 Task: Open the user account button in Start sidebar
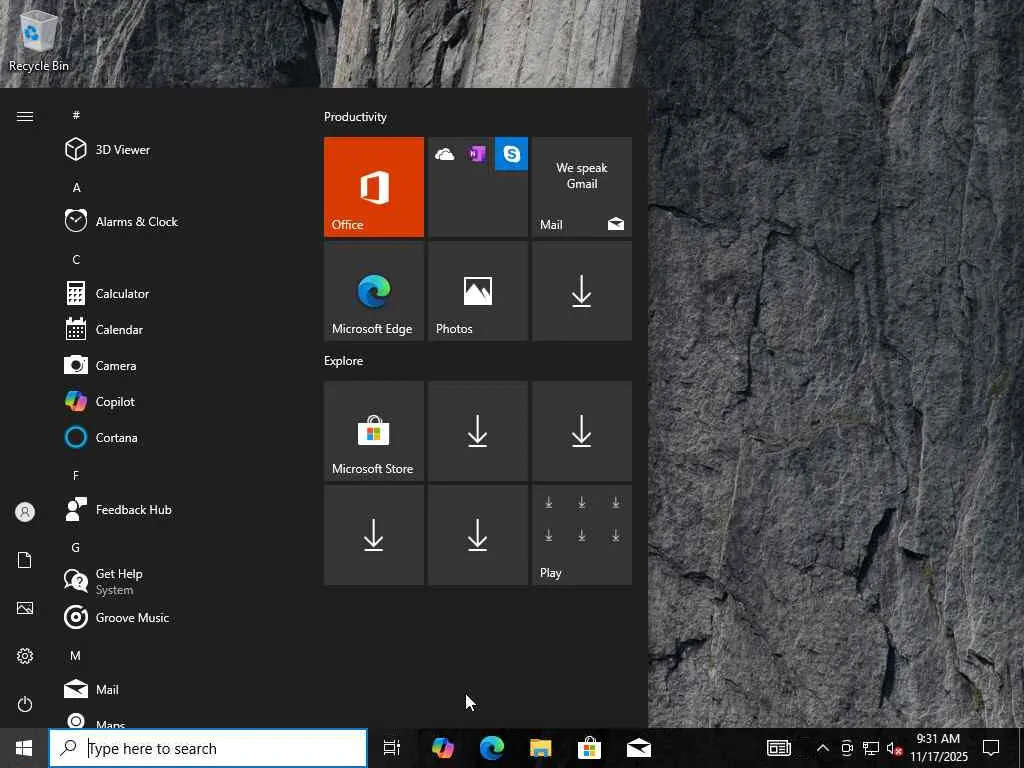[25, 512]
